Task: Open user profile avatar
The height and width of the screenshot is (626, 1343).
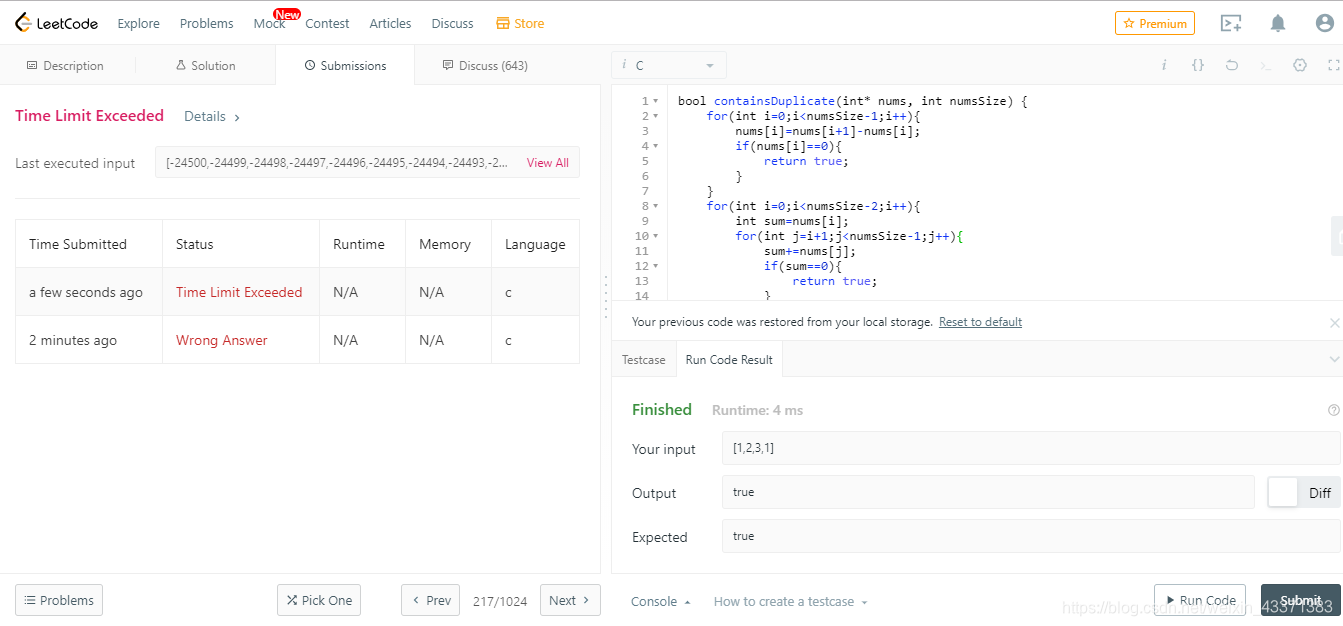Action: (1324, 23)
